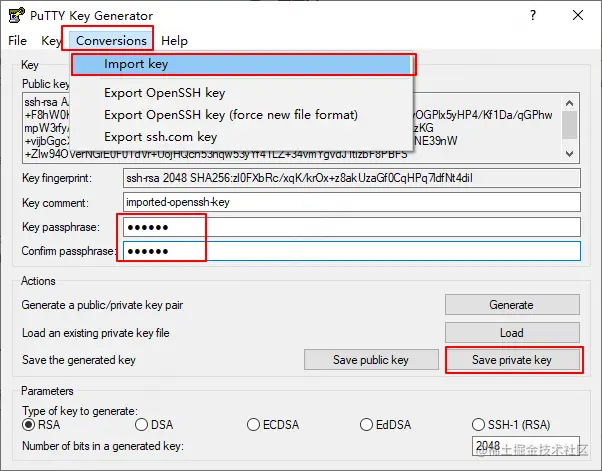Select the EdDSA key type
The height and width of the screenshot is (471, 602).
click(x=367, y=425)
